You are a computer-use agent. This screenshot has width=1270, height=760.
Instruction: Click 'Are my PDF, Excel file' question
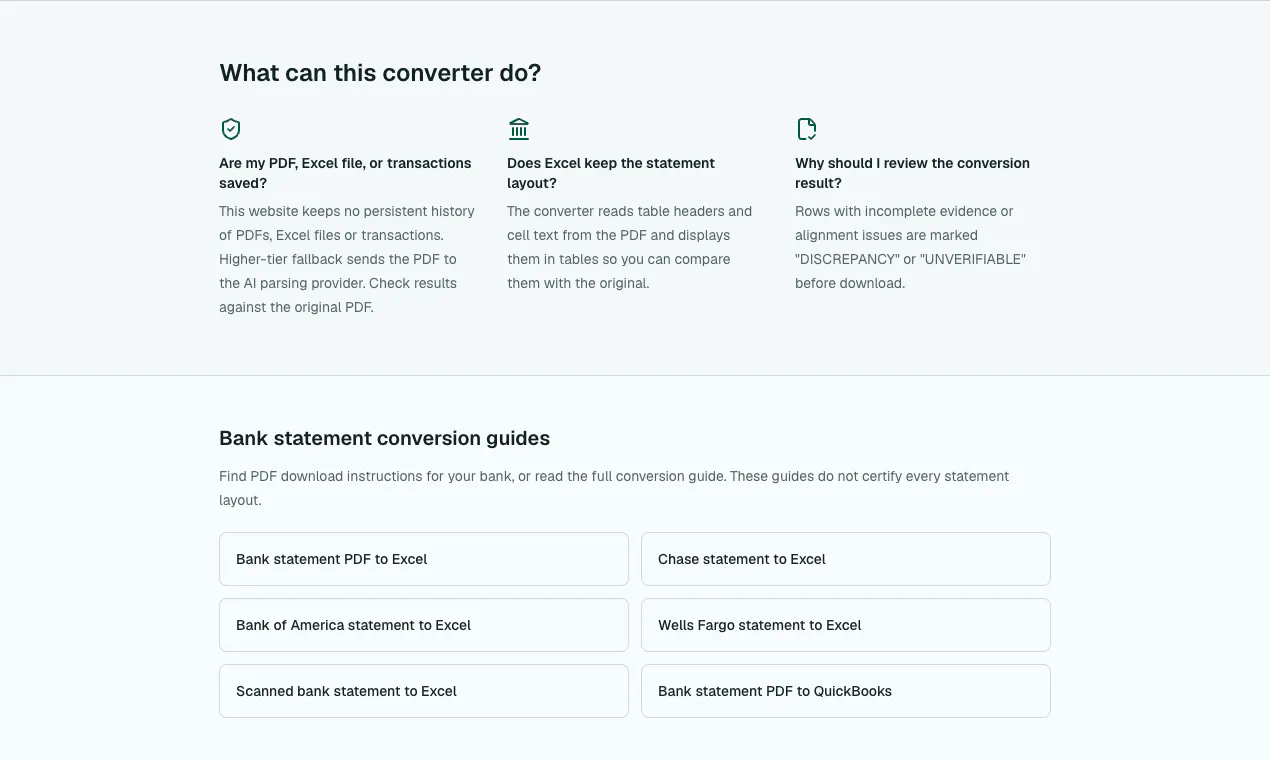[x=345, y=173]
